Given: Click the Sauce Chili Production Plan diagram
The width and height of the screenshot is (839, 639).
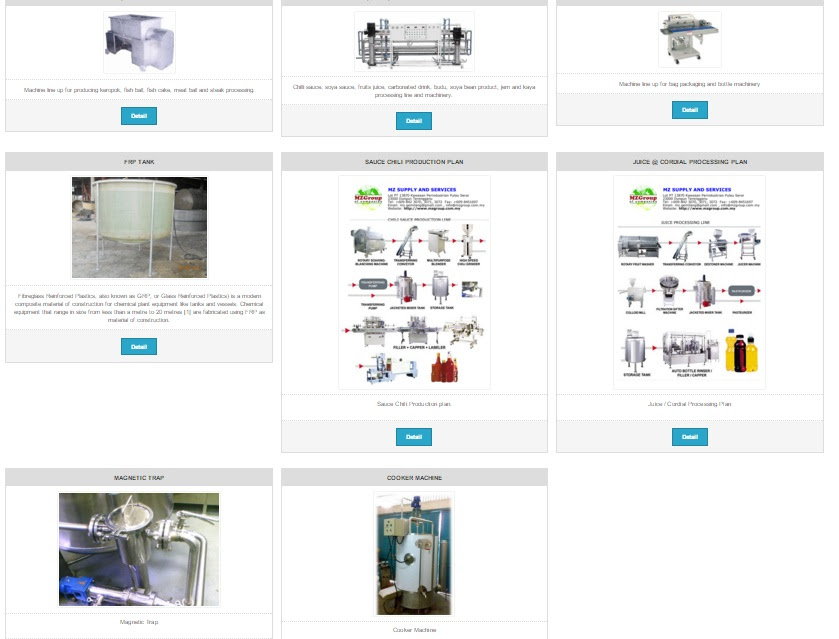Looking at the screenshot, I should (414, 282).
